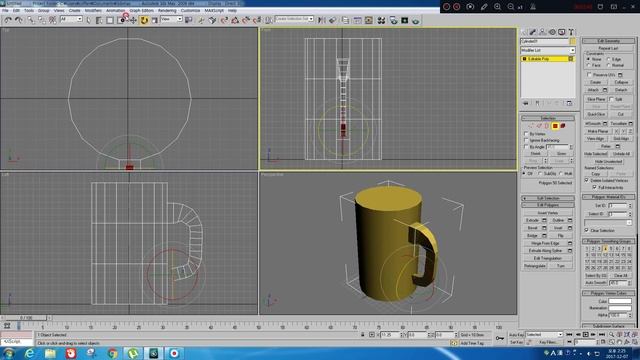
Task: Open the Hierarchy command panel tab
Action: (542, 32)
